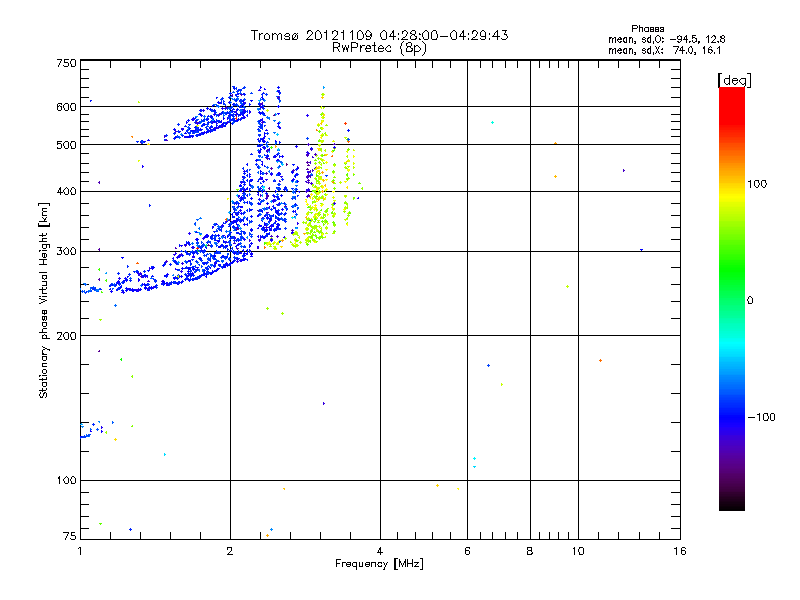Click the colorbar '100' tick label

point(757,184)
